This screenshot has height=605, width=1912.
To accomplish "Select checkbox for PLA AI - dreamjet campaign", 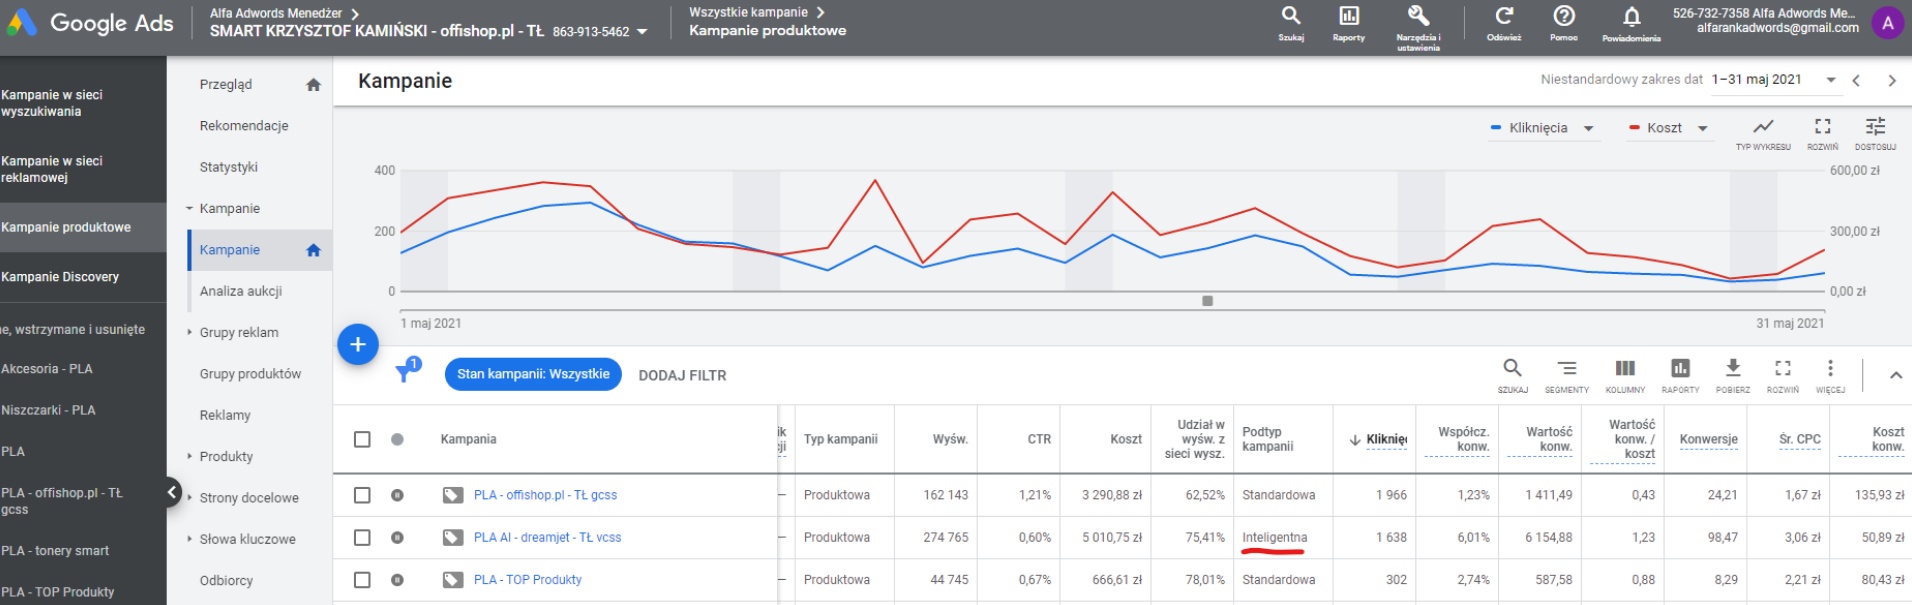I will tap(362, 538).
